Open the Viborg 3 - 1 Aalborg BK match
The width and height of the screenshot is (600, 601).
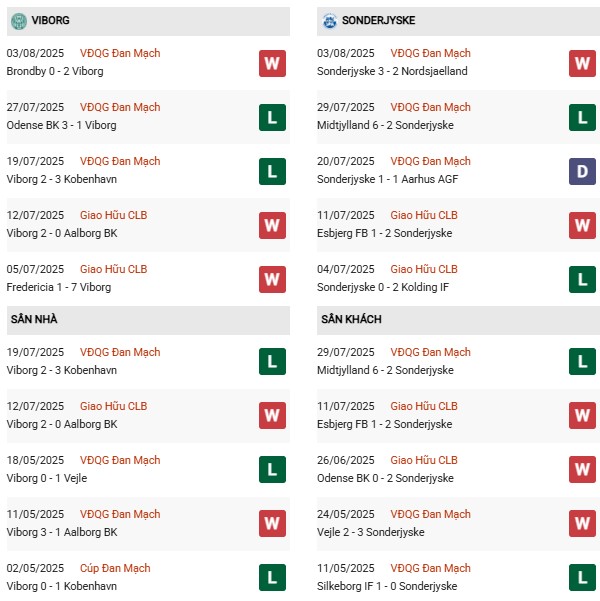[62, 532]
